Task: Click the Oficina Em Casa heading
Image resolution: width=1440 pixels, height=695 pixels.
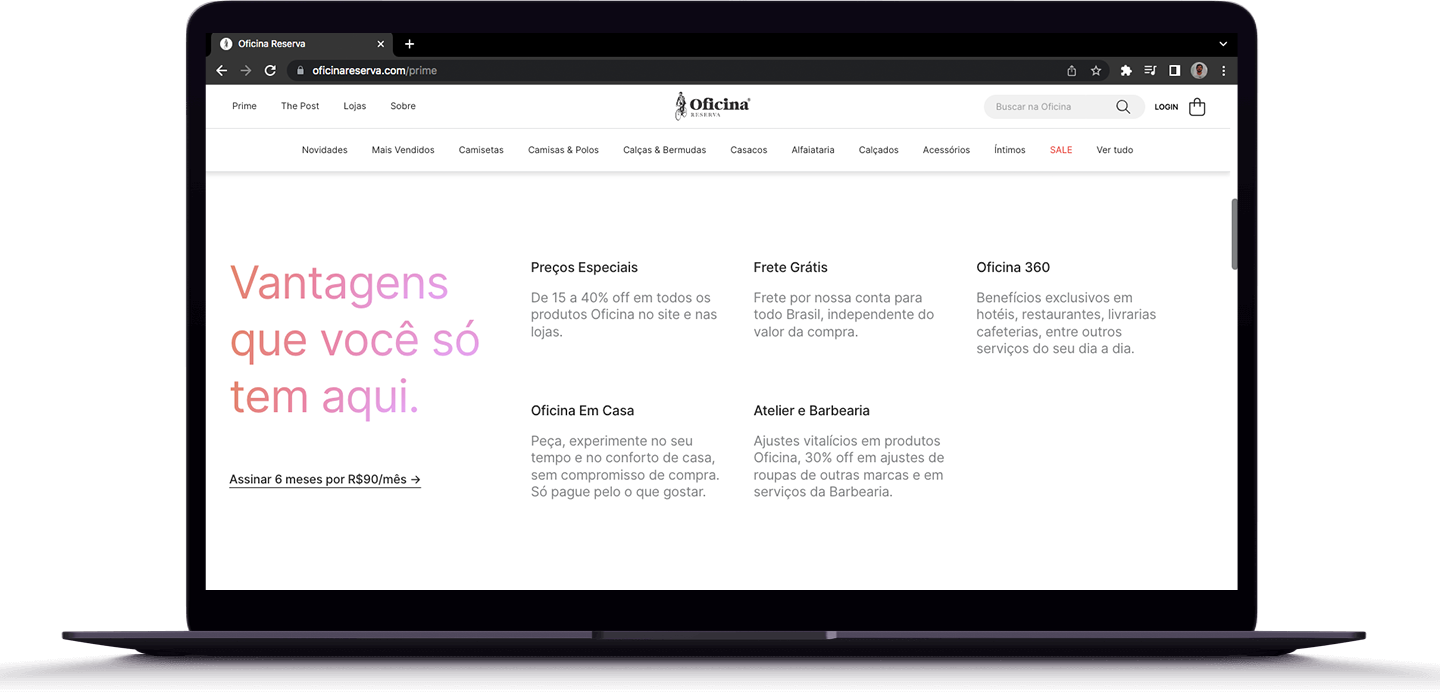Action: pyautogui.click(x=582, y=411)
